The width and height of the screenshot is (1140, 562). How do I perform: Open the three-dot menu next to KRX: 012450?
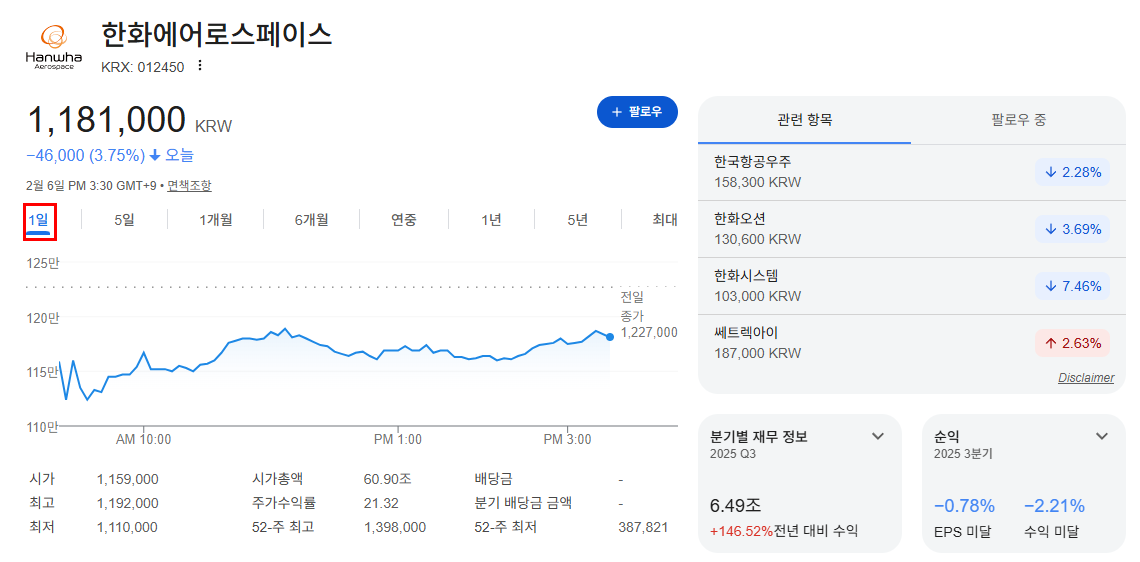[x=200, y=66]
